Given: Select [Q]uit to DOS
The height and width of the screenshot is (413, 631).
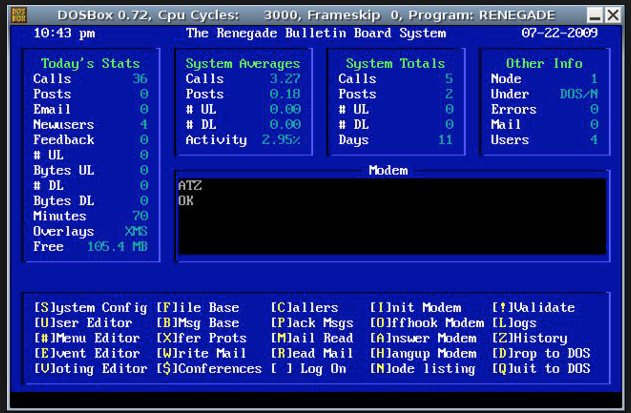Looking at the screenshot, I should (x=541, y=369).
